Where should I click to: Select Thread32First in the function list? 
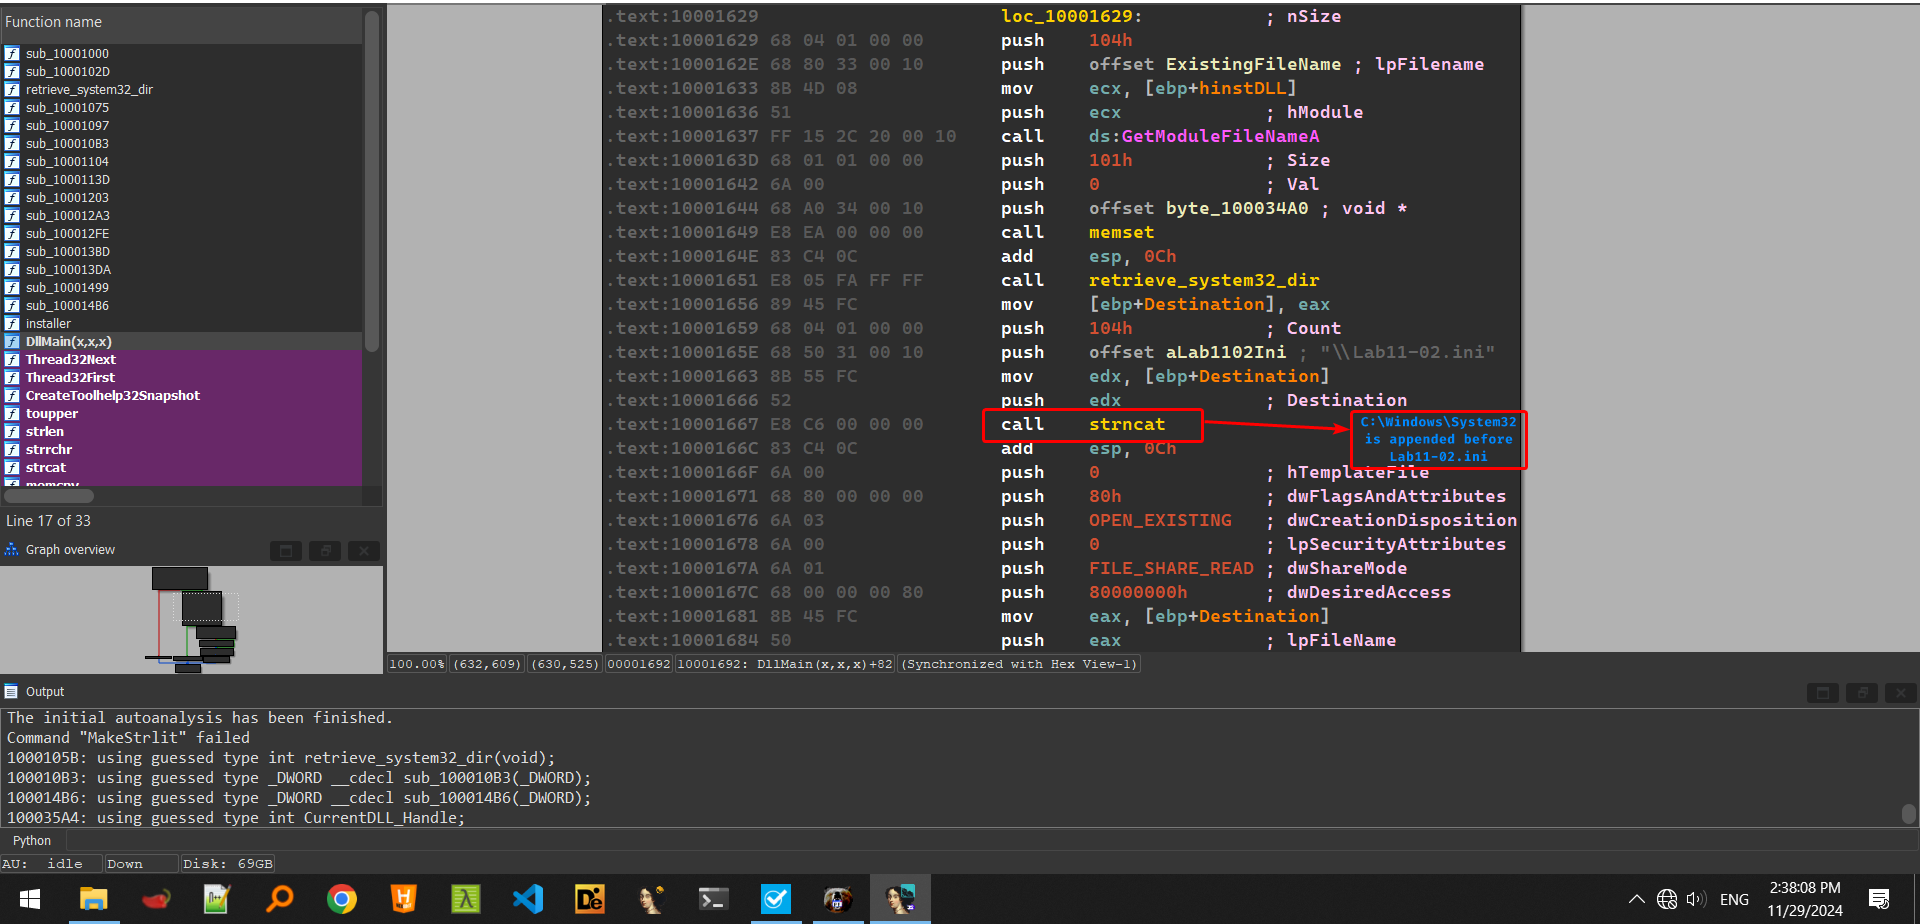click(70, 378)
